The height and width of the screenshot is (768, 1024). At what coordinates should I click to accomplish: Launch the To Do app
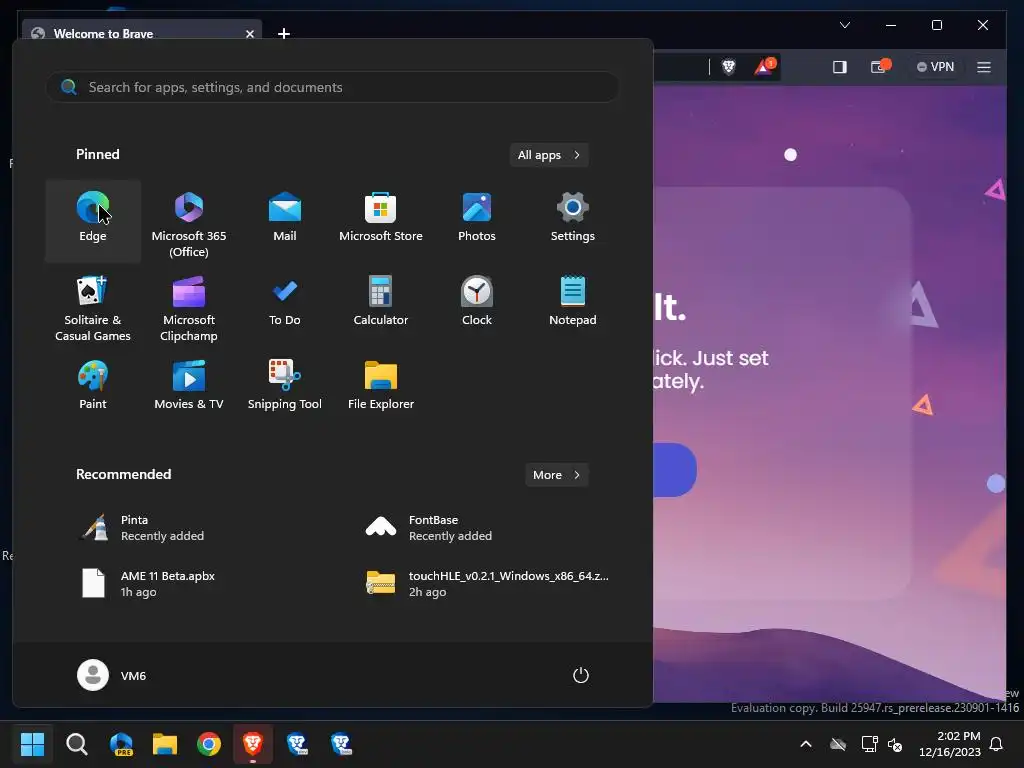pyautogui.click(x=285, y=304)
